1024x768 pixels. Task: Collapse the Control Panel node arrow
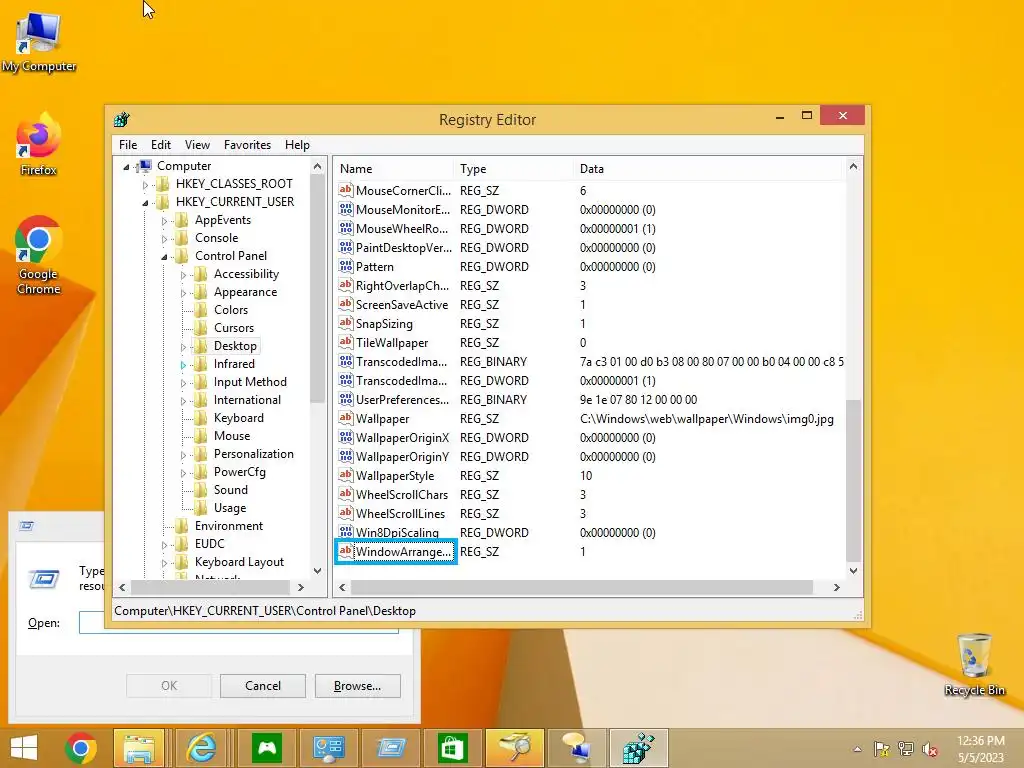tap(164, 257)
